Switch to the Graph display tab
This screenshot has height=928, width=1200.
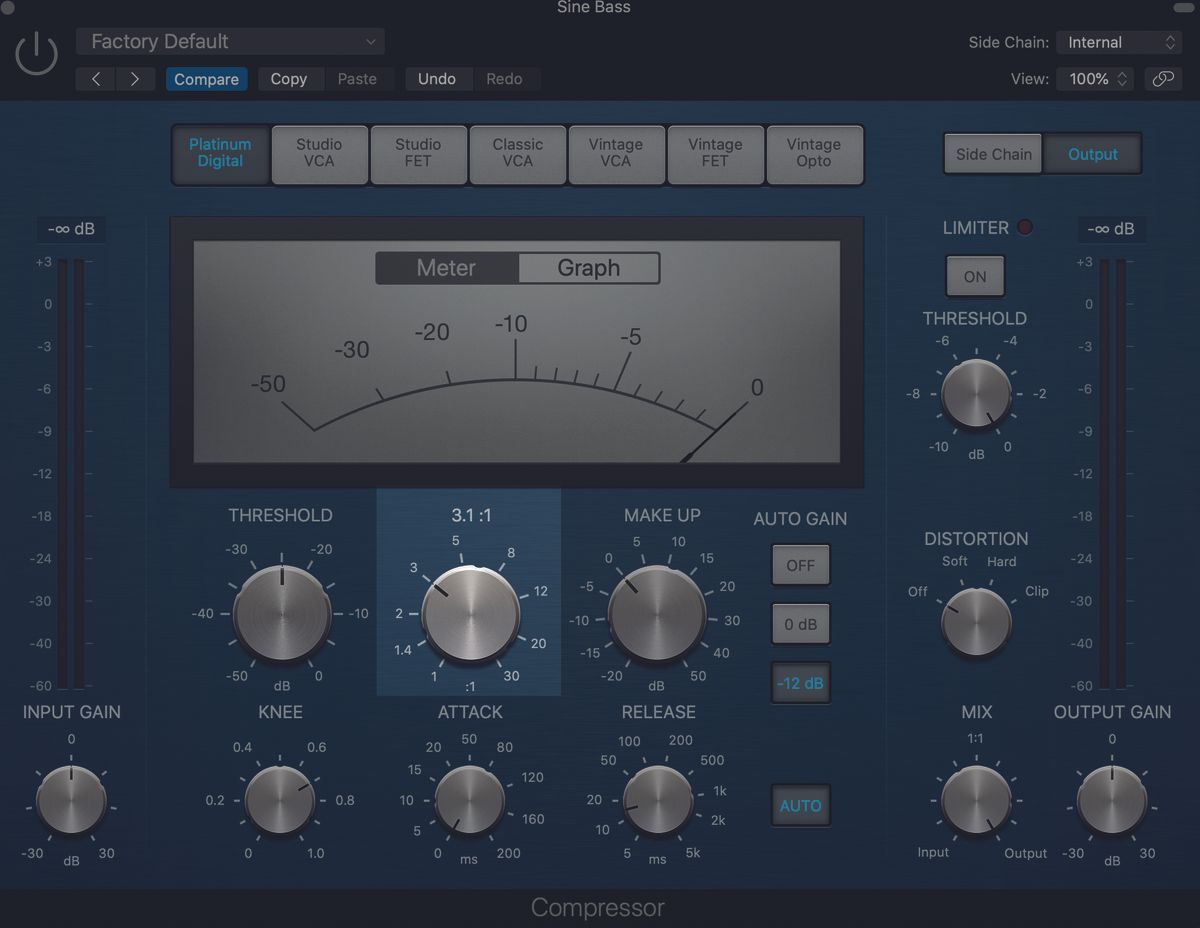(x=589, y=267)
